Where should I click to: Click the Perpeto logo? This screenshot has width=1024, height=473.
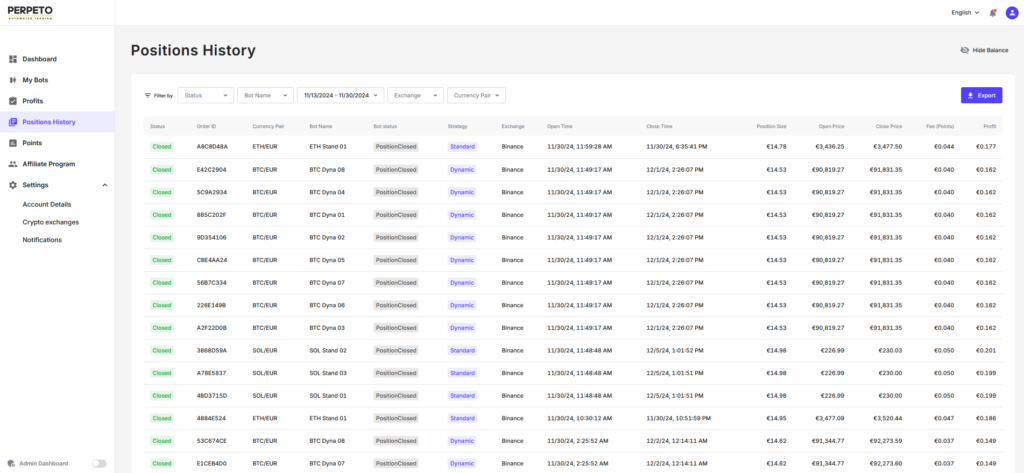(30, 12)
